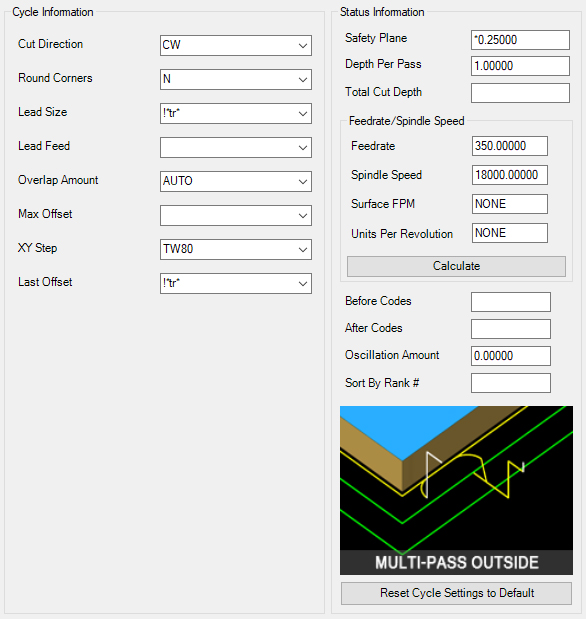The image size is (586, 619).
Task: Open the Max Offset dropdown
Action: click(236, 215)
